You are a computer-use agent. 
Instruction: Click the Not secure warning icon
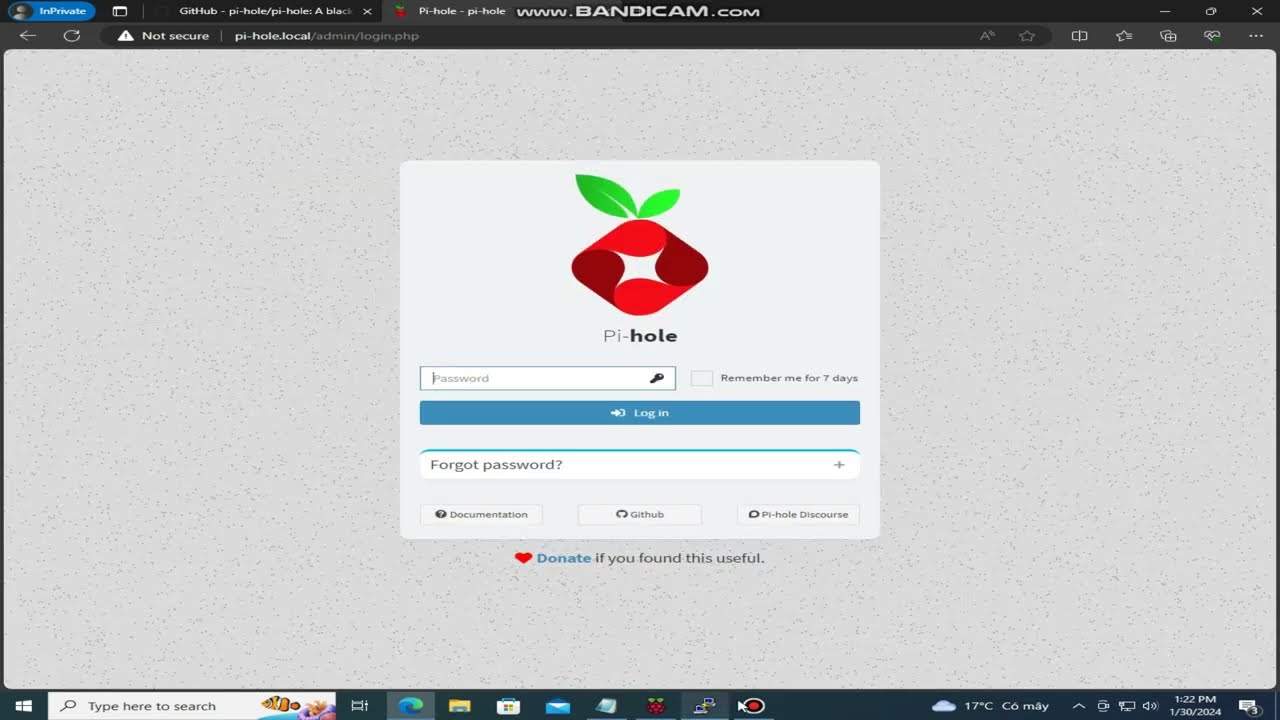point(125,36)
